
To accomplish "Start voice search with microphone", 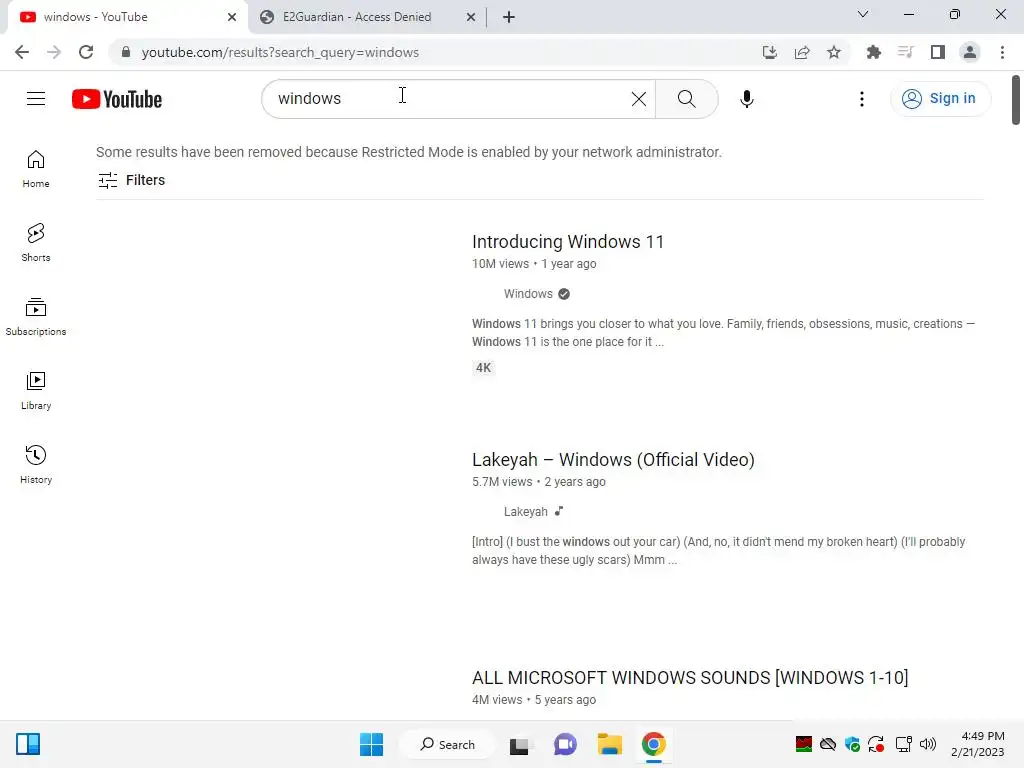I will [746, 99].
